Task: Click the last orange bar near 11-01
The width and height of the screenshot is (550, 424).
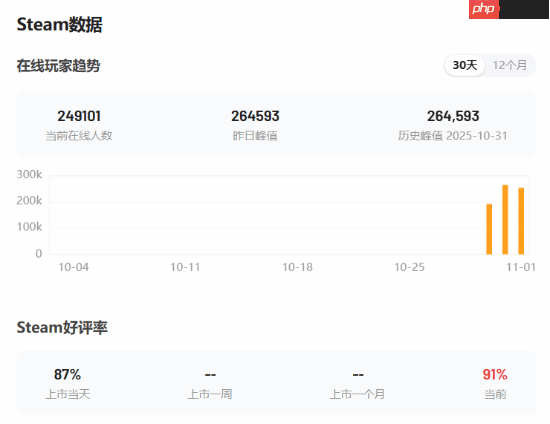Action: (x=521, y=221)
